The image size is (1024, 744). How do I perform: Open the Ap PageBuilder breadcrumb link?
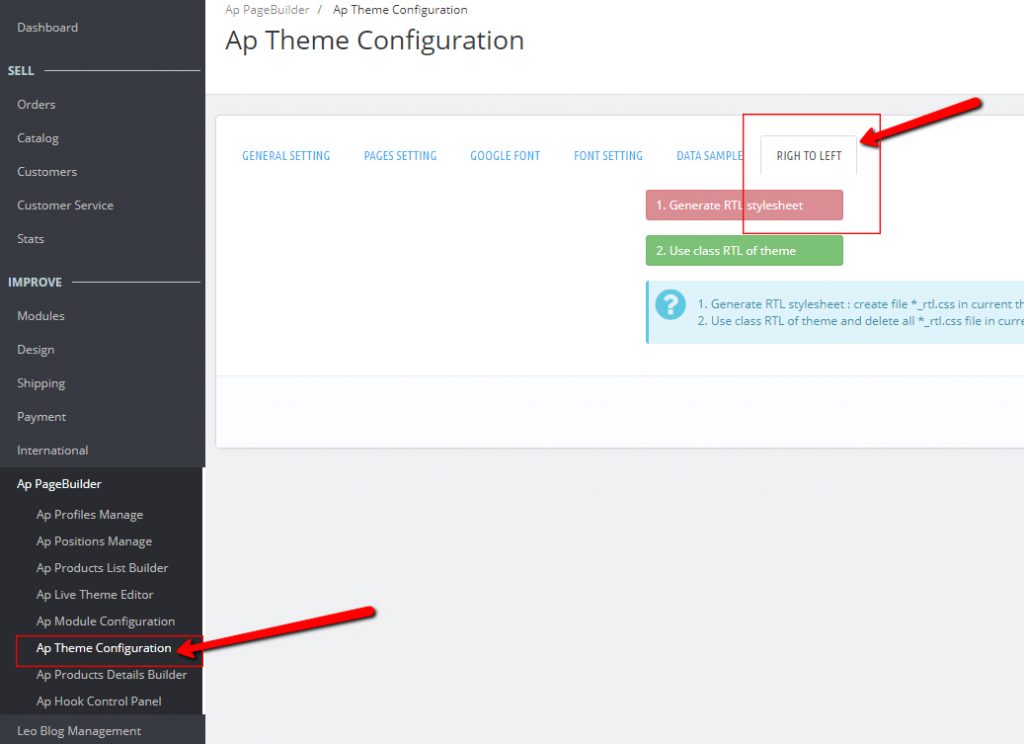(266, 9)
